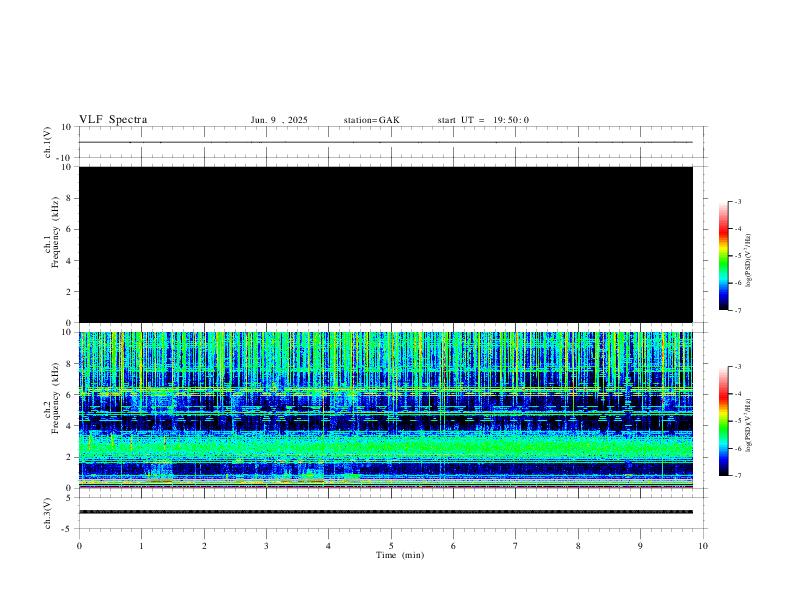Click the "station=GAK" header label

371,120
